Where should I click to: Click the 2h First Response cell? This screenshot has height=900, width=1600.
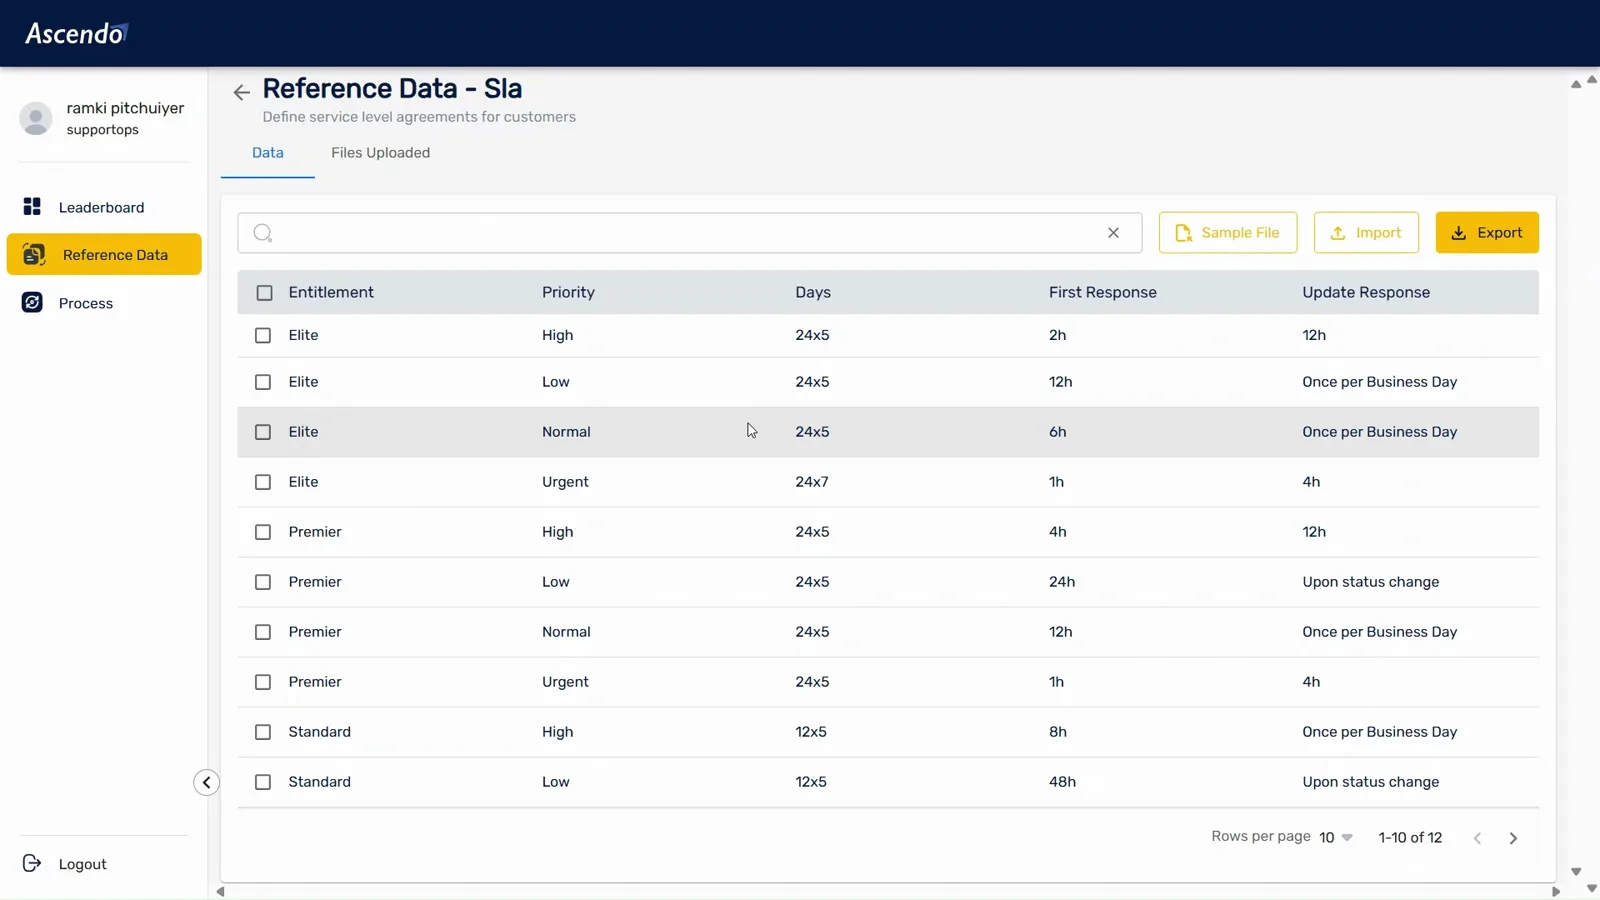pos(1057,335)
